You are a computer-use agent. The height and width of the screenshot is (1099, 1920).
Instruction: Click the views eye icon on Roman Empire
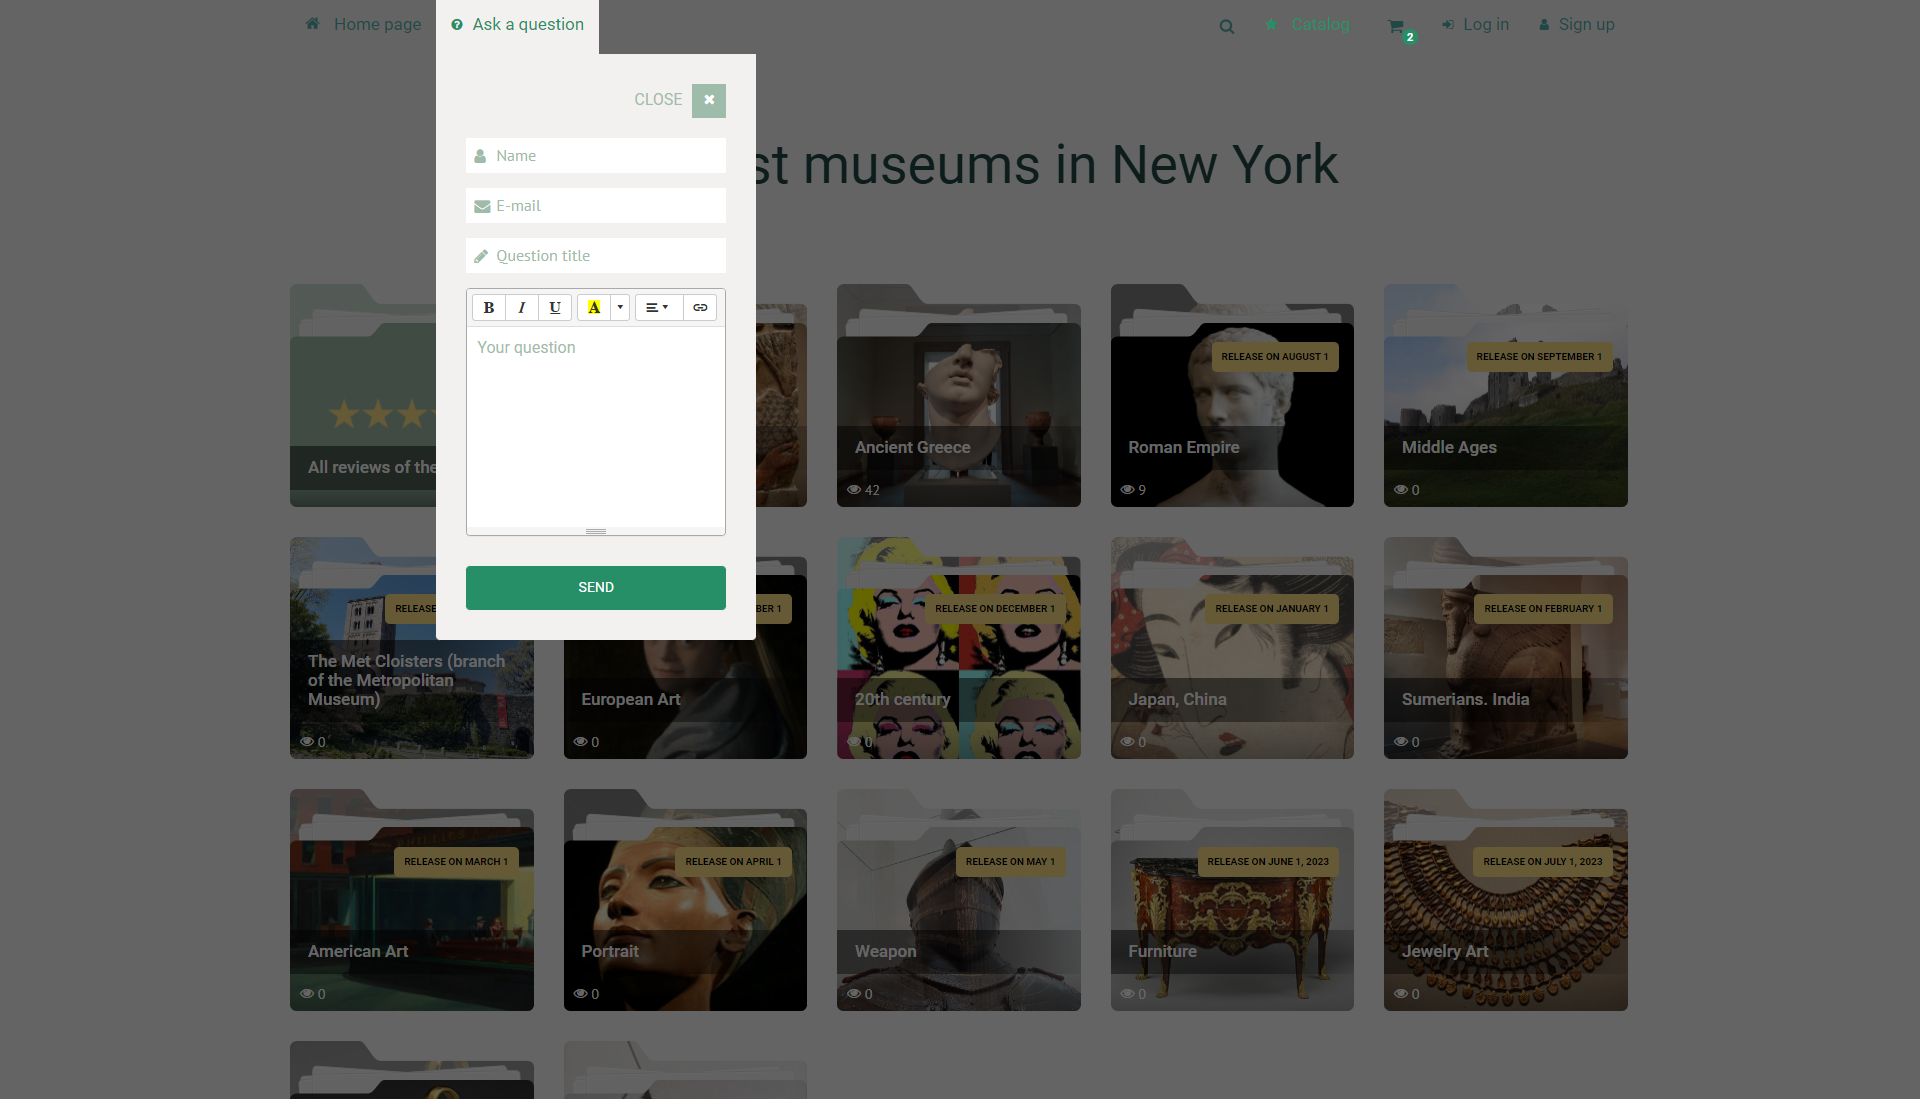1127,490
